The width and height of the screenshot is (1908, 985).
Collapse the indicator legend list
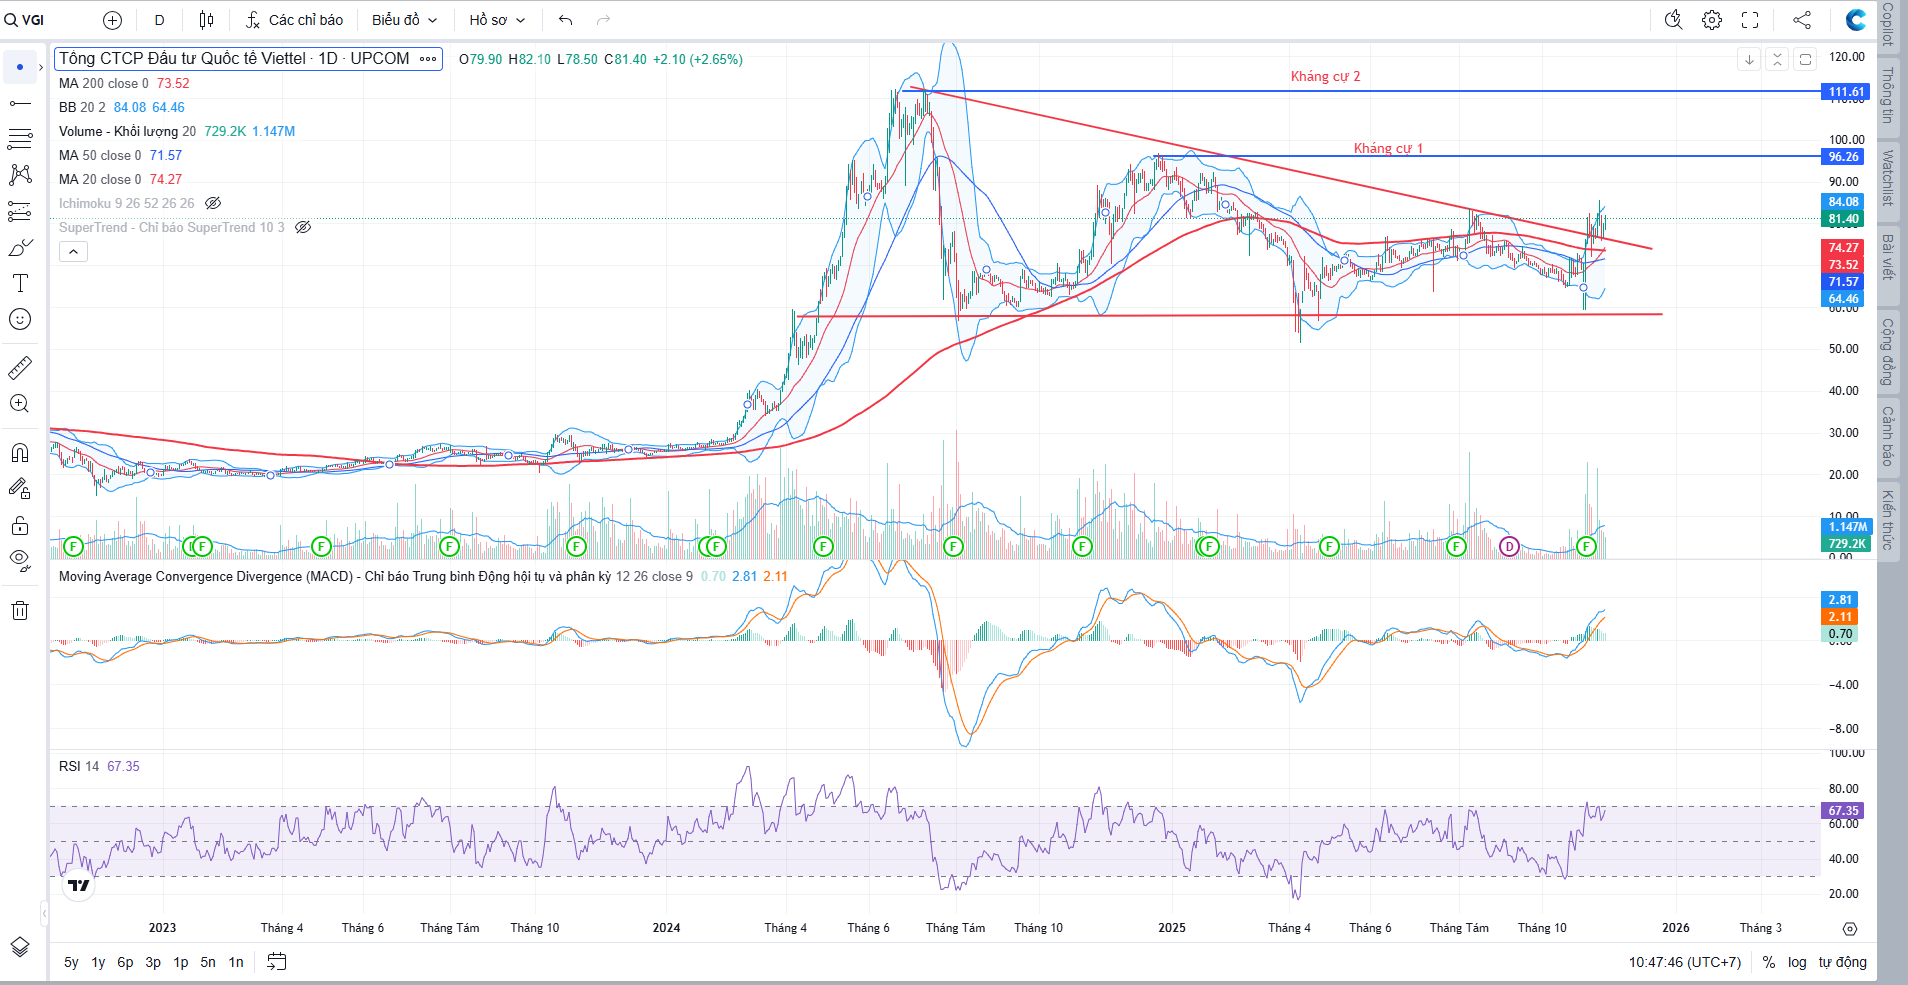[73, 251]
